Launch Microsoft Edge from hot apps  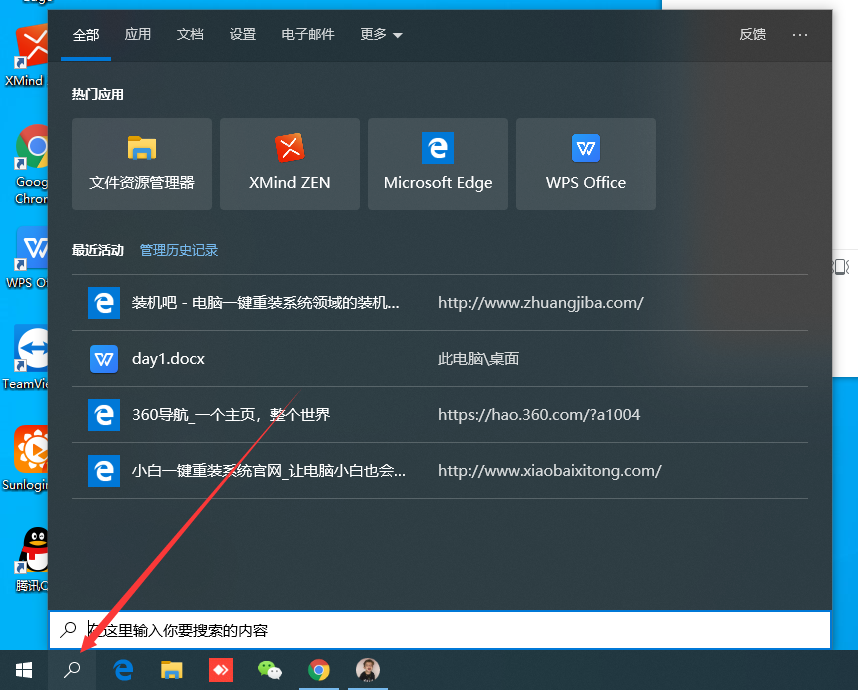click(437, 164)
